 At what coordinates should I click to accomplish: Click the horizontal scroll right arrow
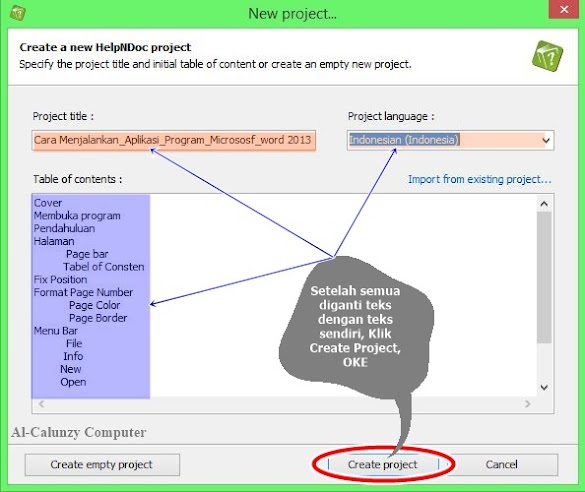coord(527,404)
